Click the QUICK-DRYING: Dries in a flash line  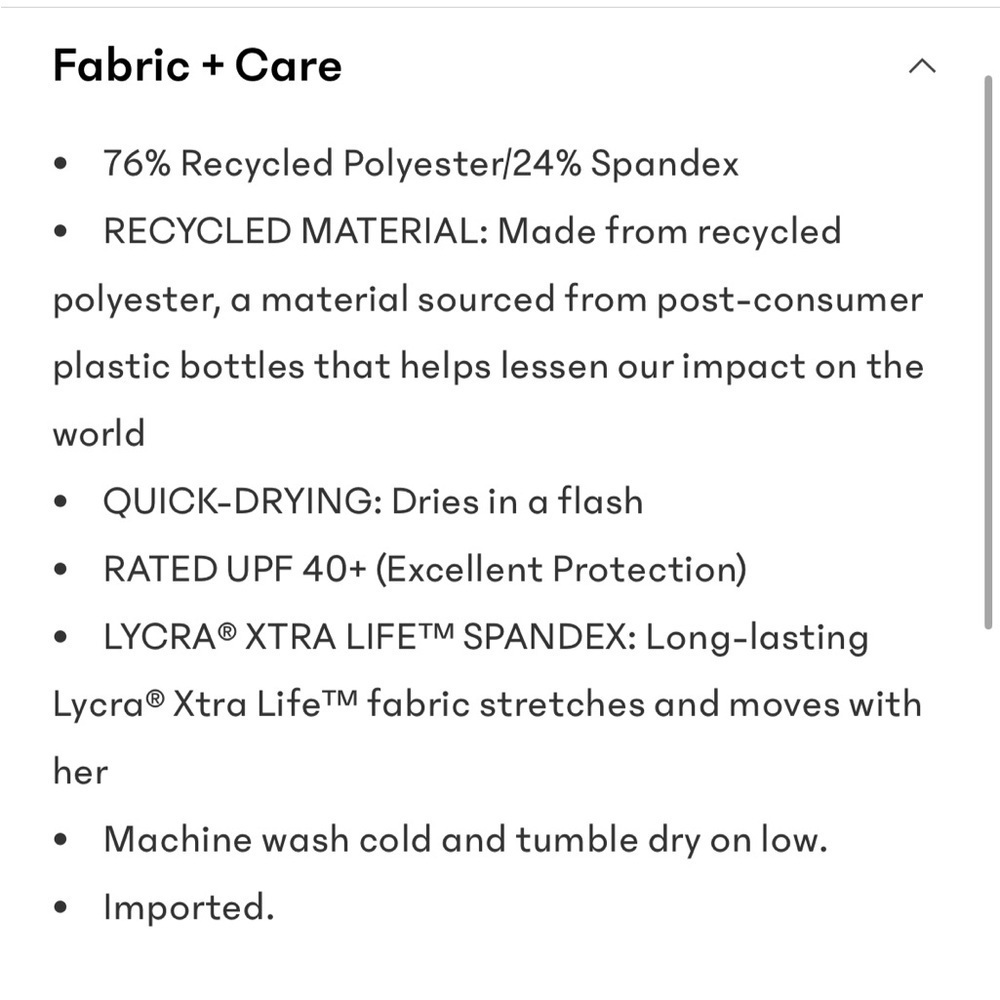(x=373, y=501)
